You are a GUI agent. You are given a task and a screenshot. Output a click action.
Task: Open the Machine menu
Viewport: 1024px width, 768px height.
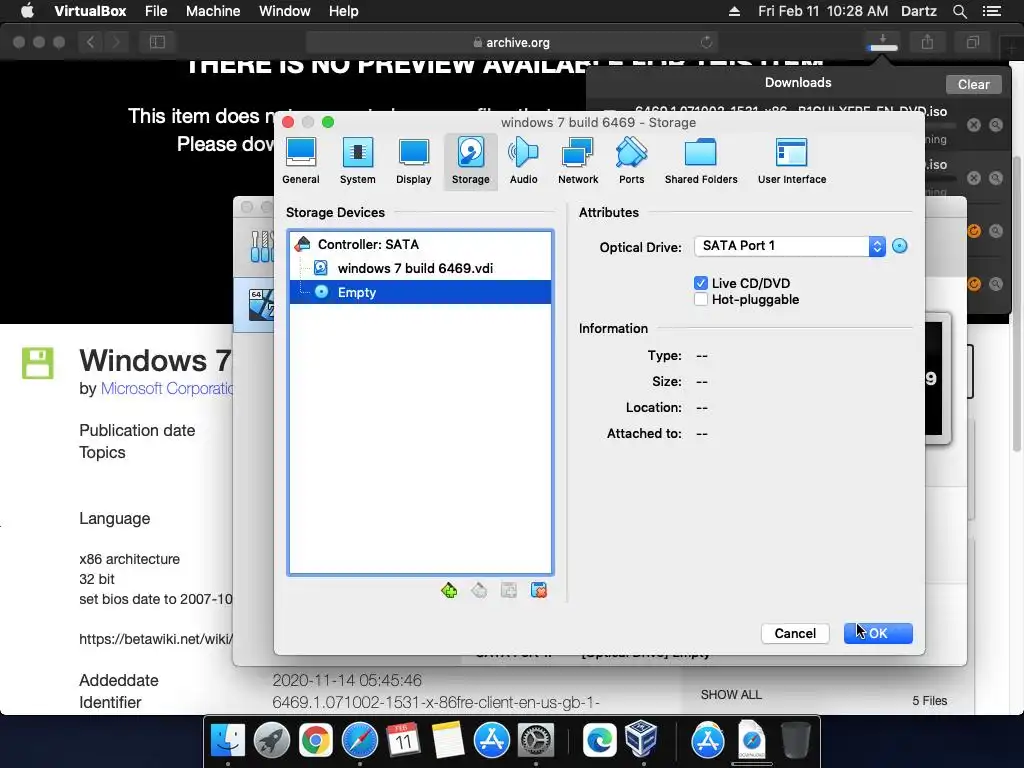coord(213,11)
